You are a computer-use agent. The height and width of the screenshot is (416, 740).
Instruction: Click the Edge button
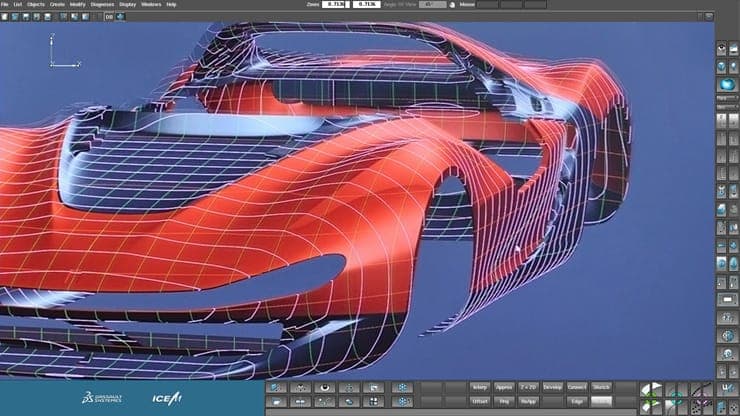(x=577, y=401)
